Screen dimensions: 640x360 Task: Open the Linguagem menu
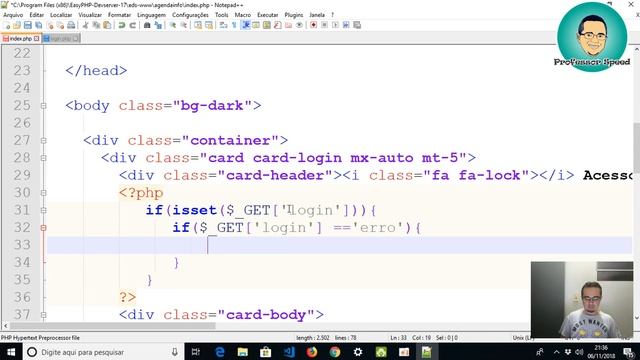coord(151,15)
